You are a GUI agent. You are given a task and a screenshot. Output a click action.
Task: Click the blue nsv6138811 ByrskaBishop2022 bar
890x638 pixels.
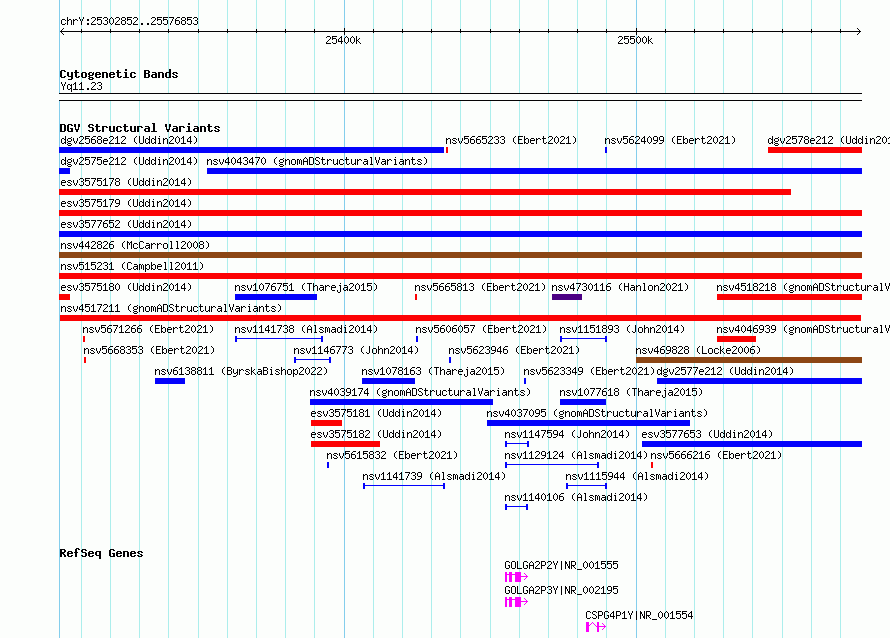click(x=170, y=381)
